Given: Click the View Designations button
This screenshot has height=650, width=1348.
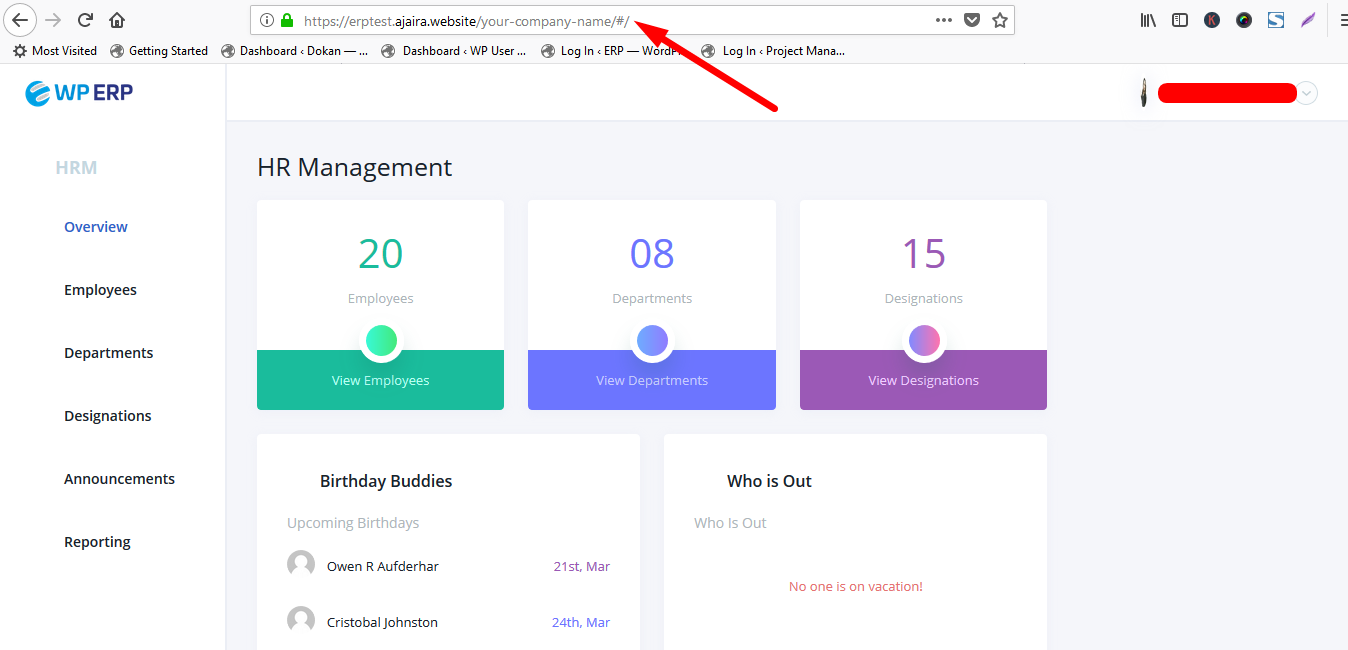Looking at the screenshot, I should coord(923,380).
